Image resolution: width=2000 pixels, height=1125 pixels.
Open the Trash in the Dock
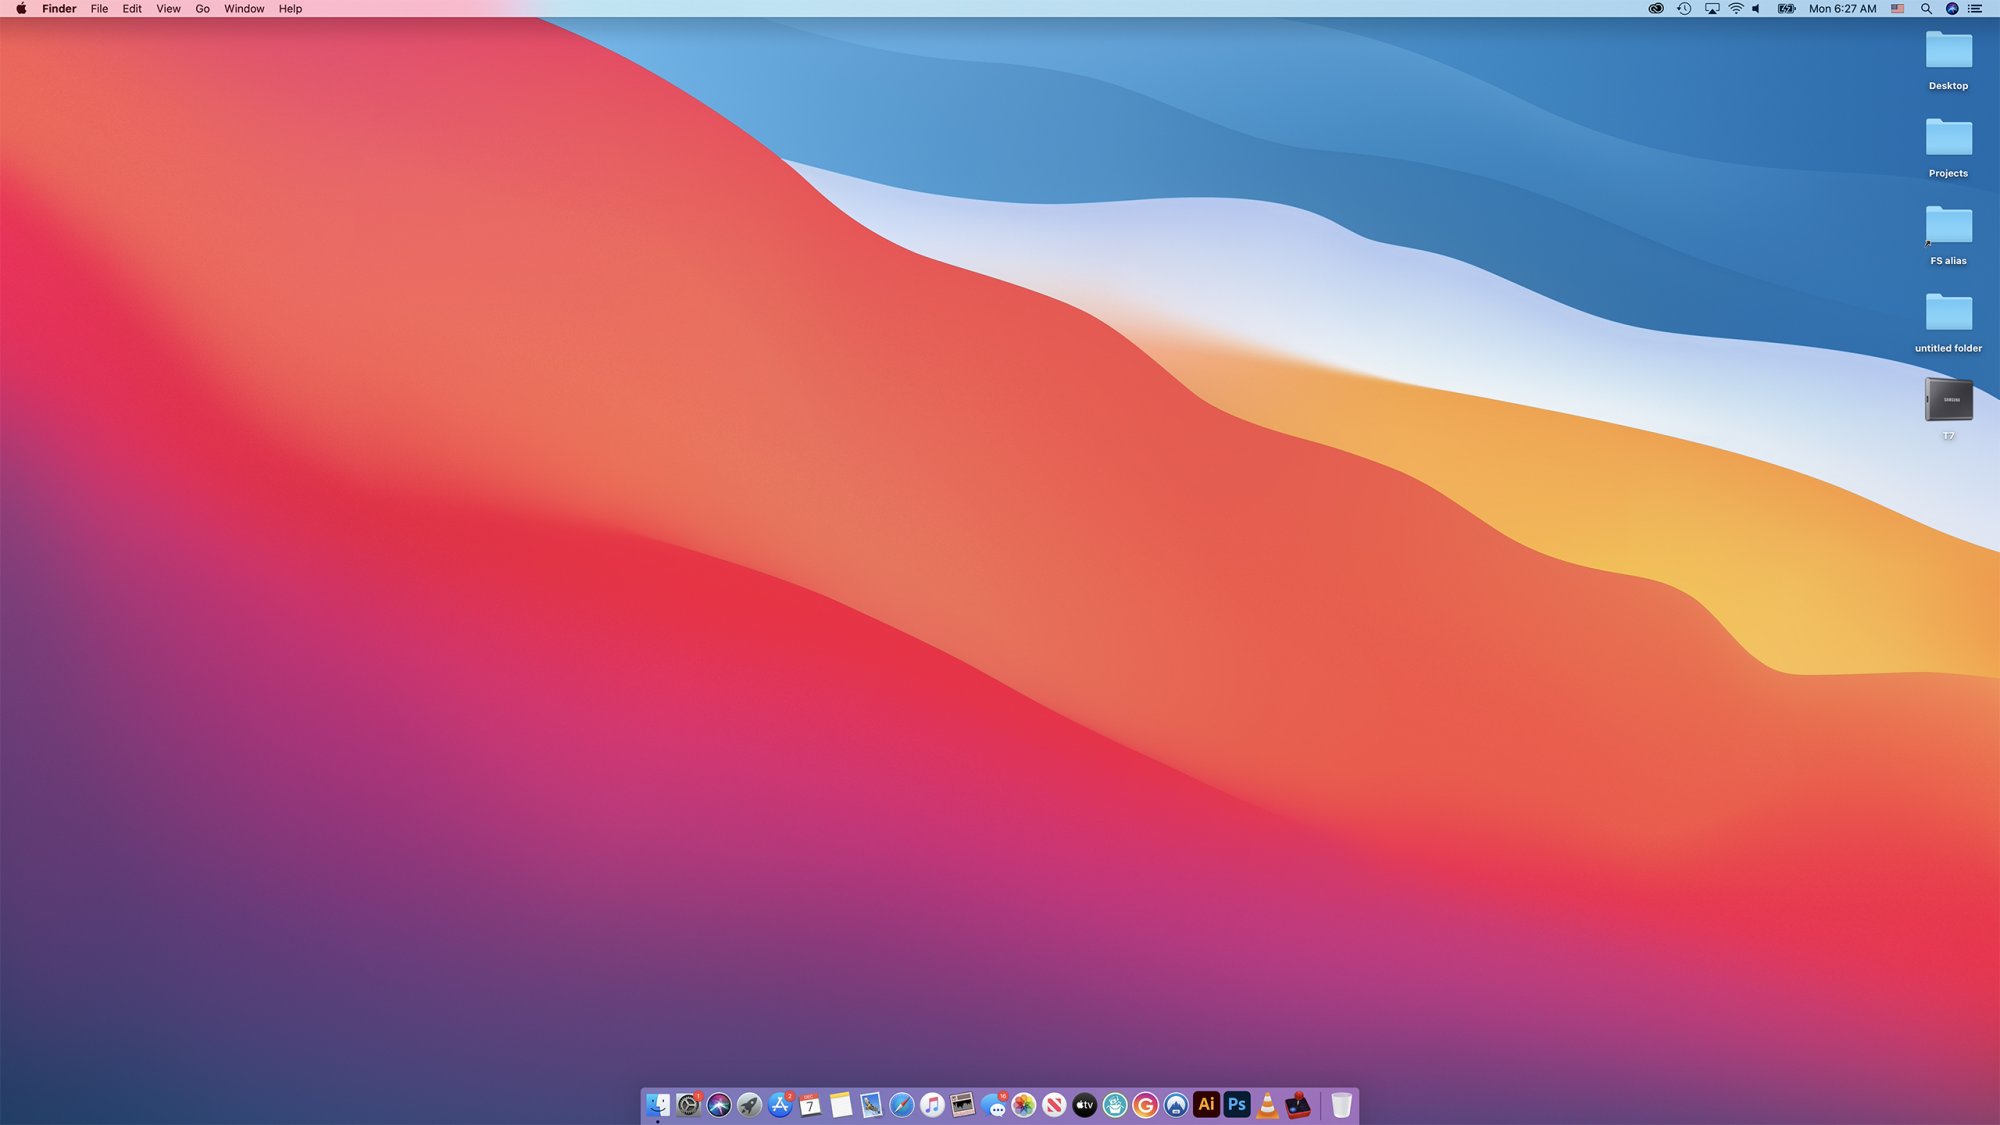[x=1341, y=1105]
